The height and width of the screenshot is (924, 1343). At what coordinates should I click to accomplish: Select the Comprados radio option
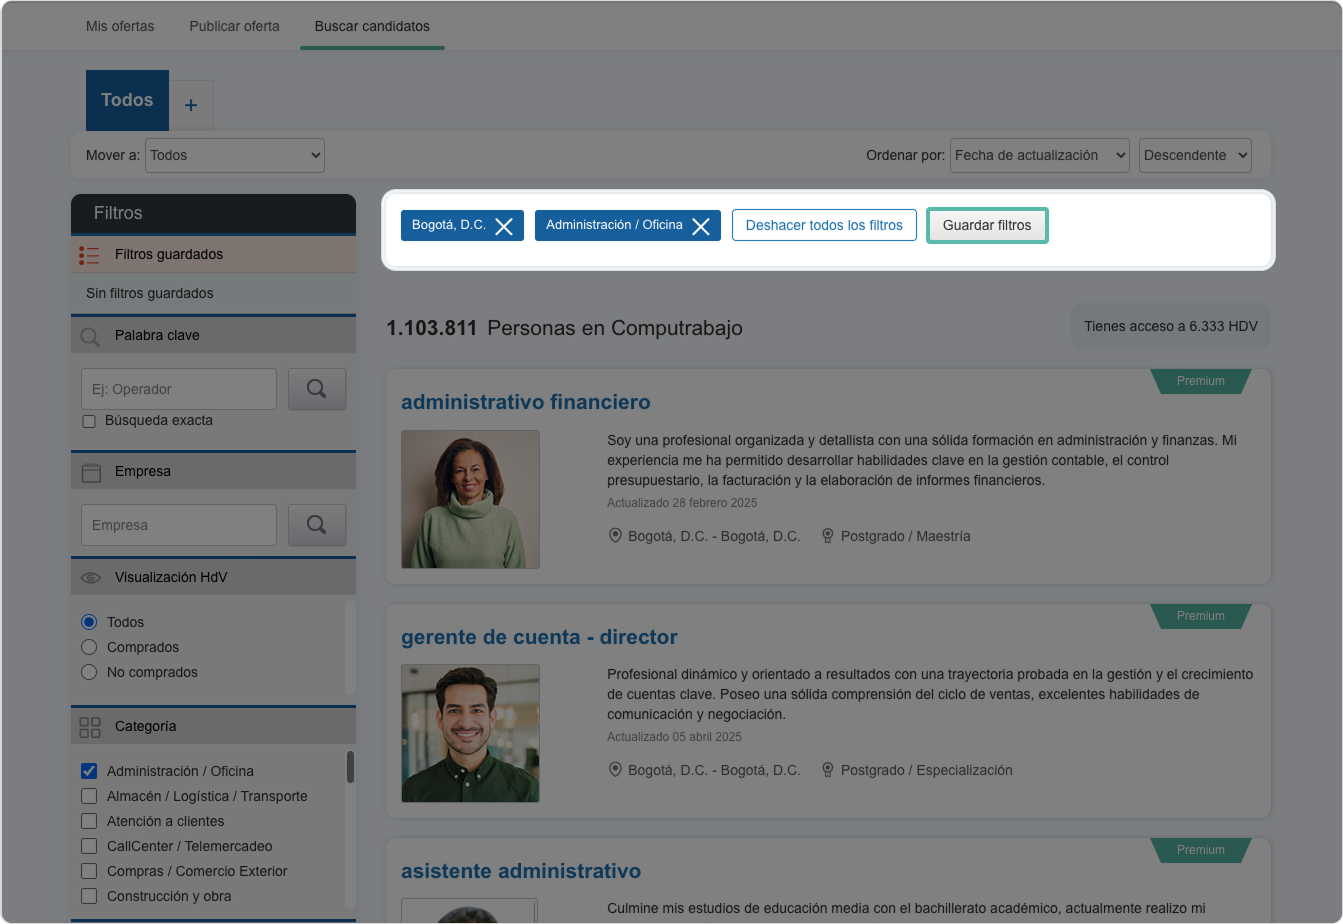pyautogui.click(x=89, y=647)
